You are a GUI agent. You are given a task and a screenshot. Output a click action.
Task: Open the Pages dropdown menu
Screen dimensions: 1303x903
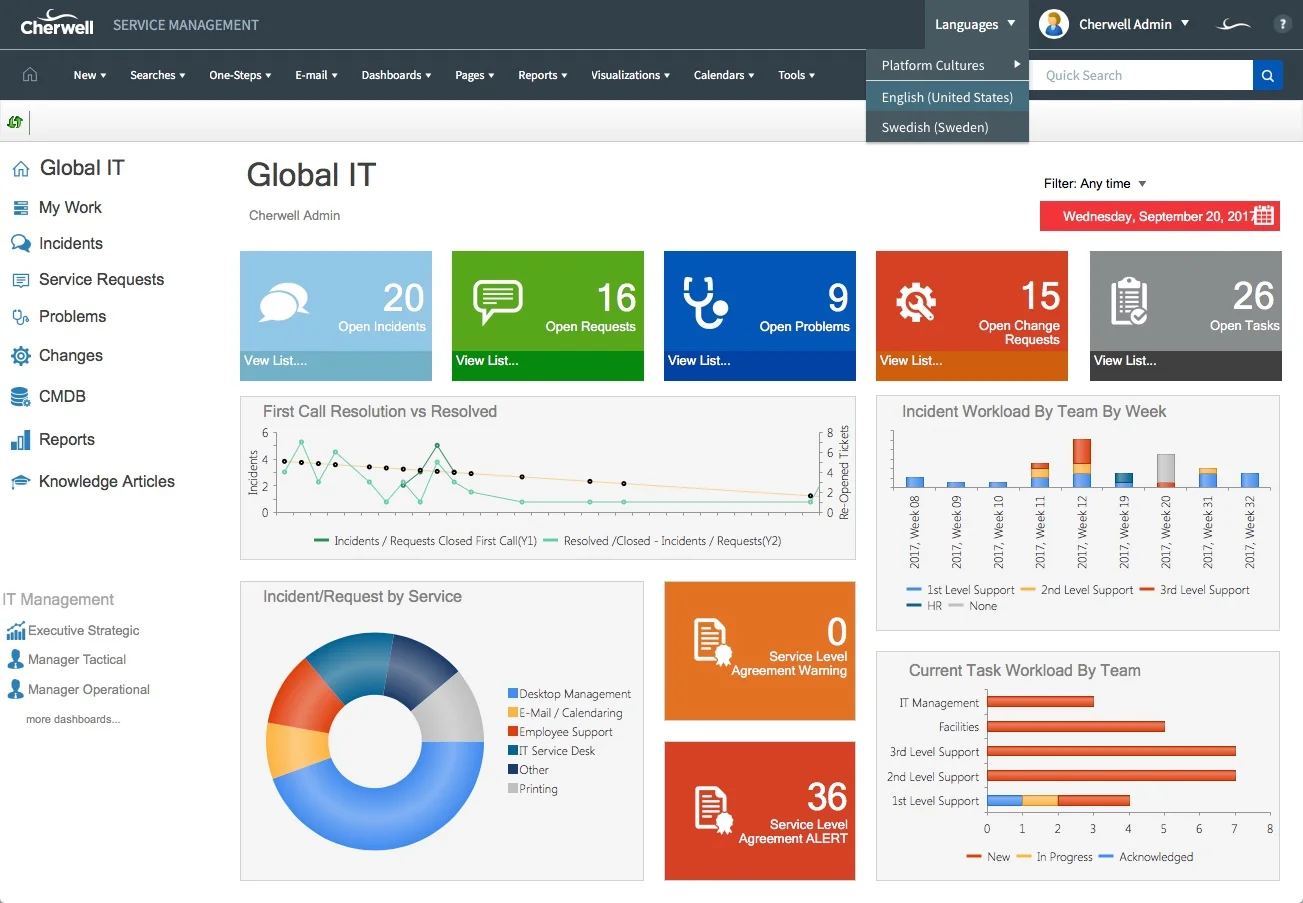click(475, 75)
